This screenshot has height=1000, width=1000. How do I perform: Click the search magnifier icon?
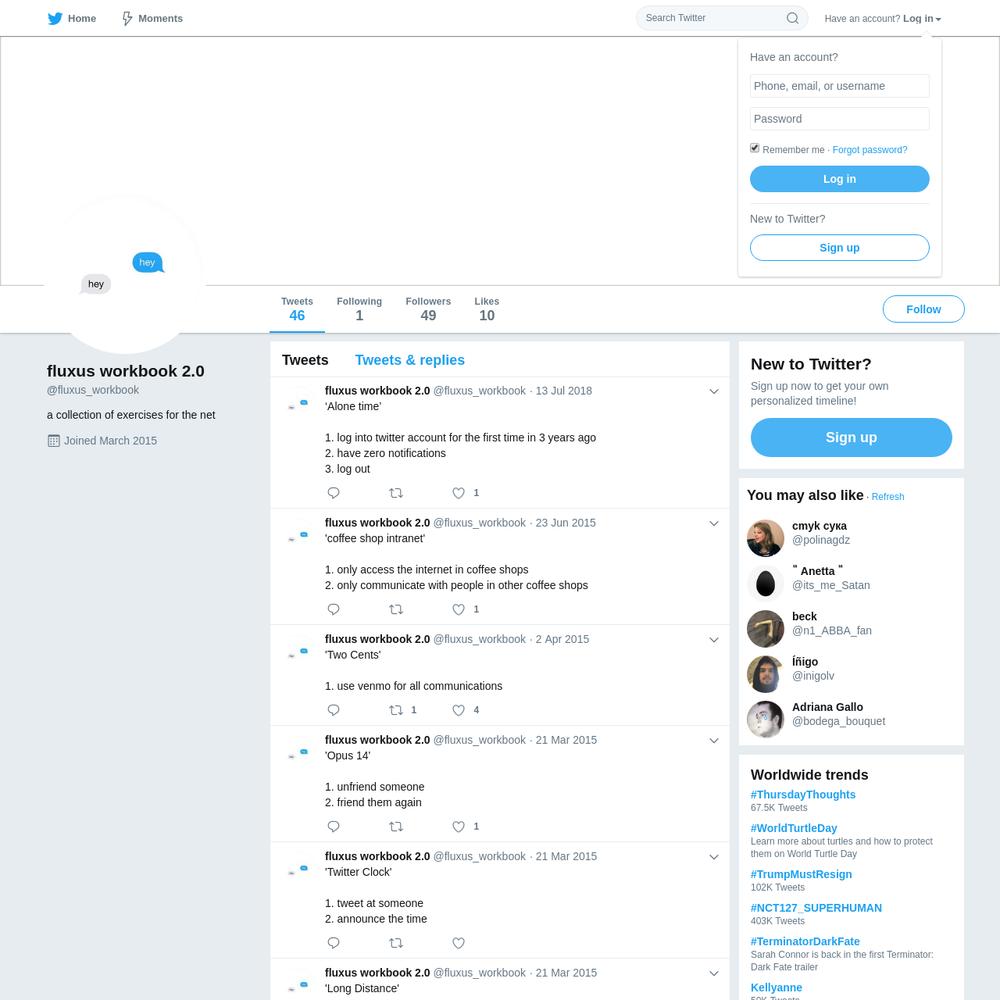point(792,18)
